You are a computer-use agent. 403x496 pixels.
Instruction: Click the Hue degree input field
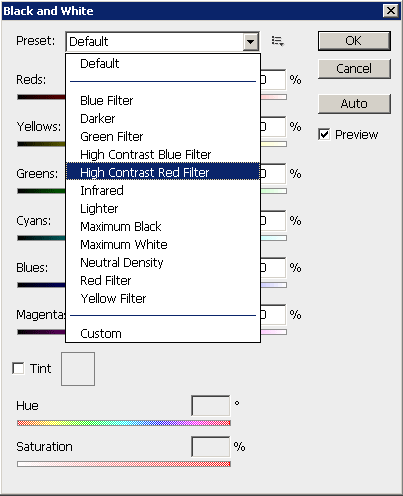211,406
